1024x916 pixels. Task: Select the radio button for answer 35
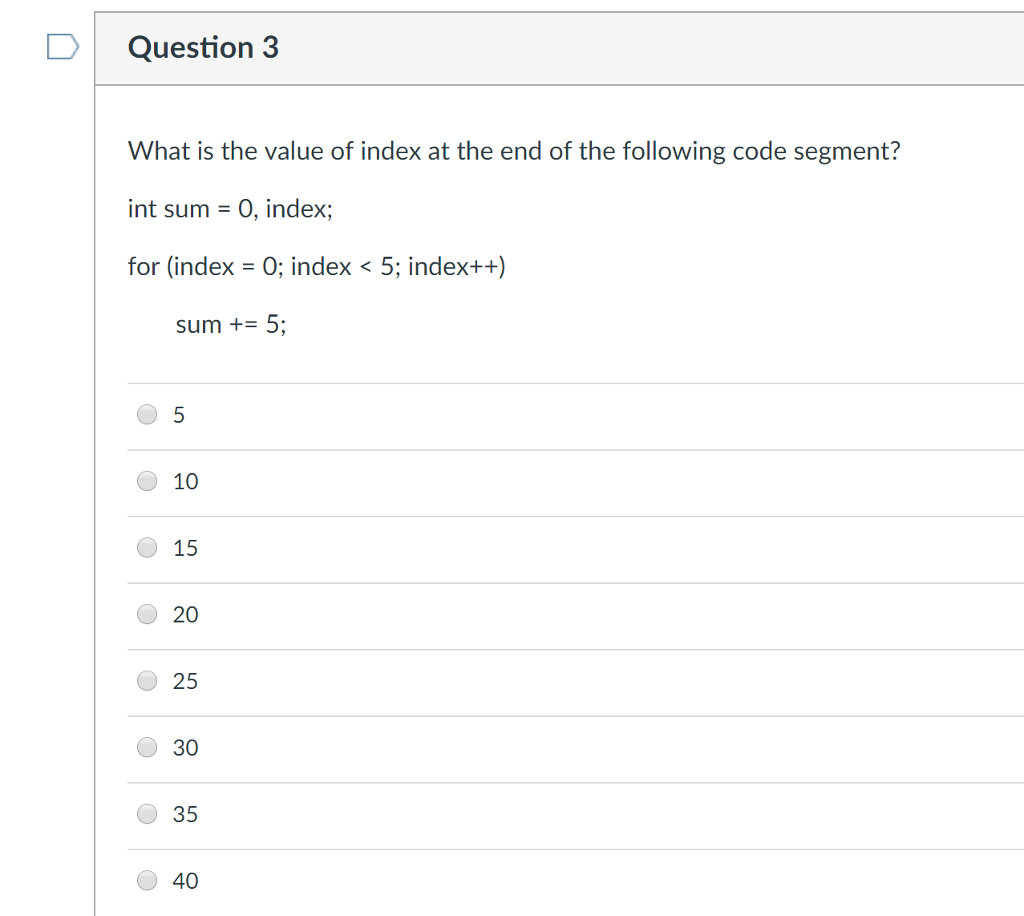(146, 814)
